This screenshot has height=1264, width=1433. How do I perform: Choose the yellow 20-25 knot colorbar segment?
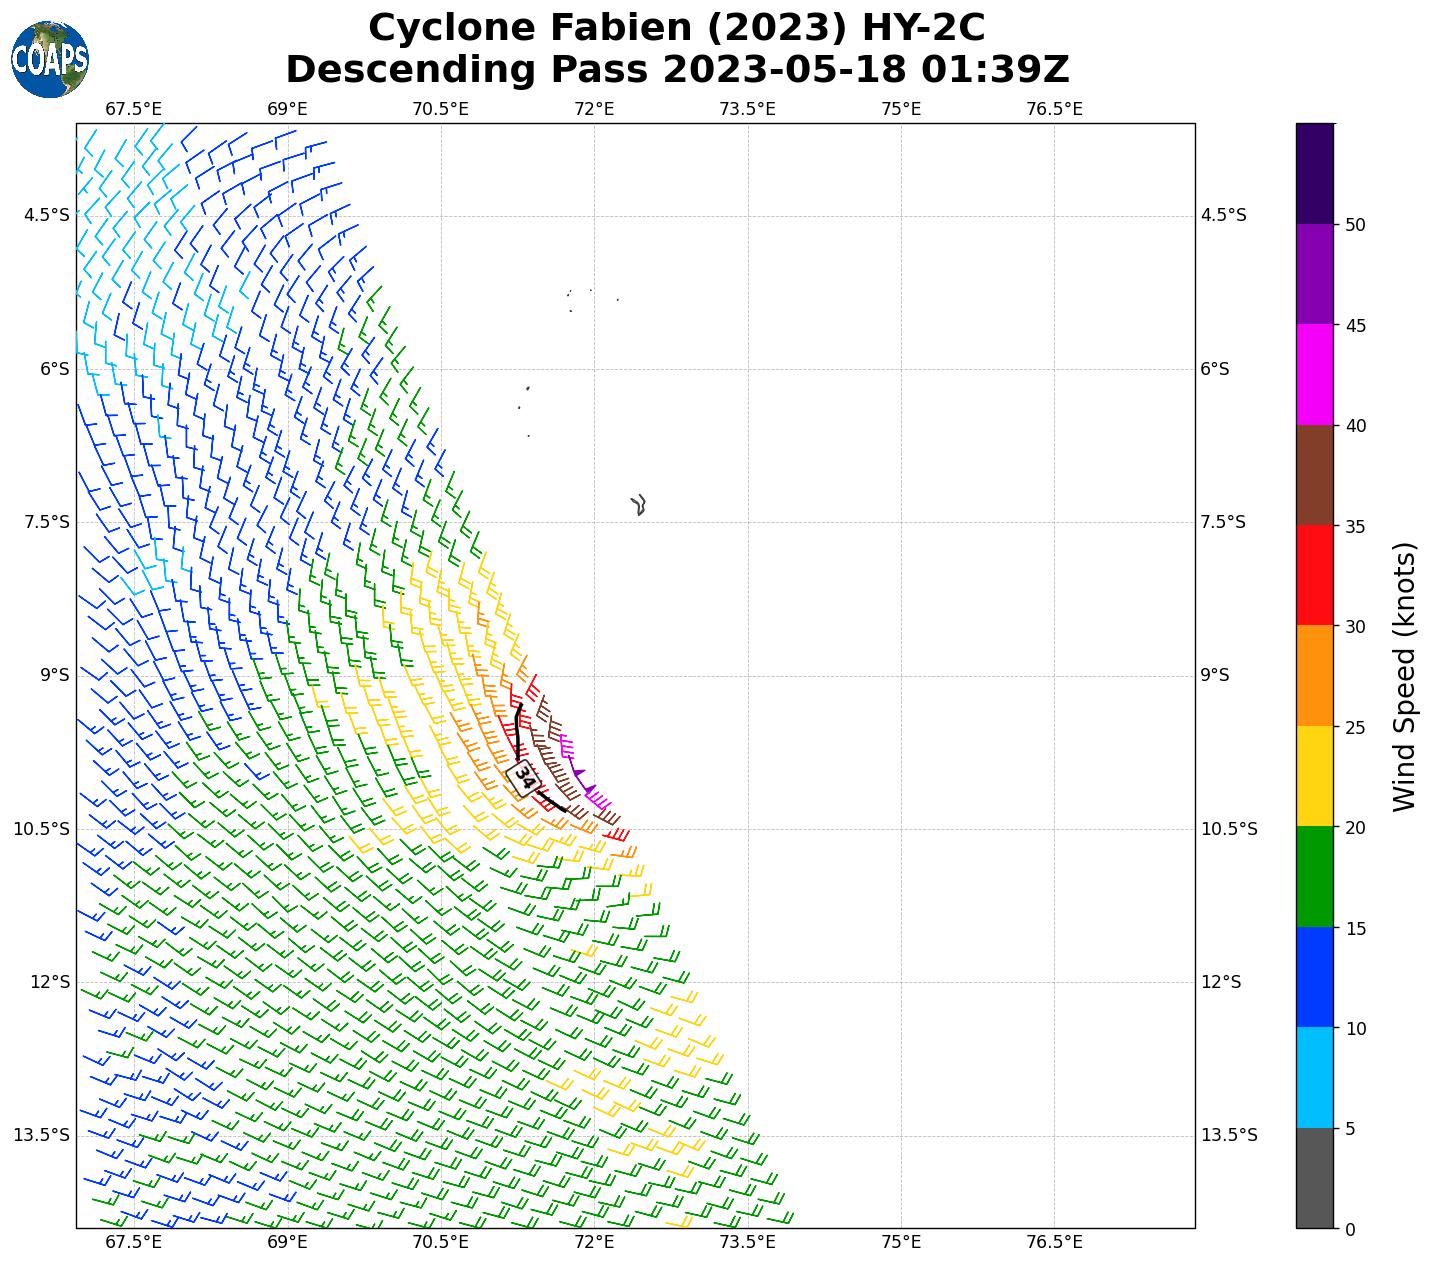pyautogui.click(x=1314, y=776)
